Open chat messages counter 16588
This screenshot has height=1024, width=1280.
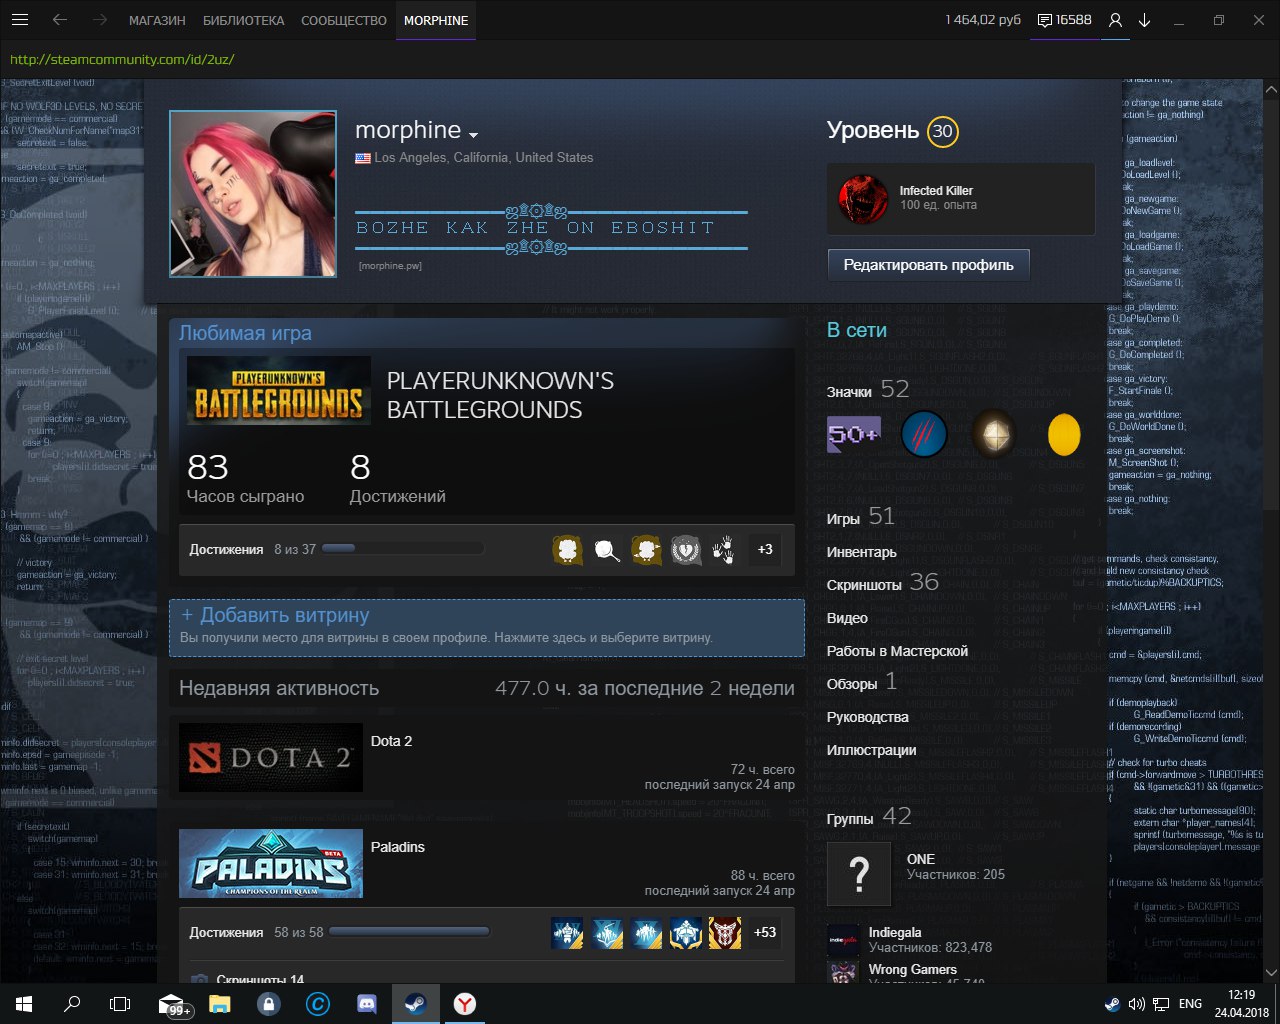point(1065,20)
